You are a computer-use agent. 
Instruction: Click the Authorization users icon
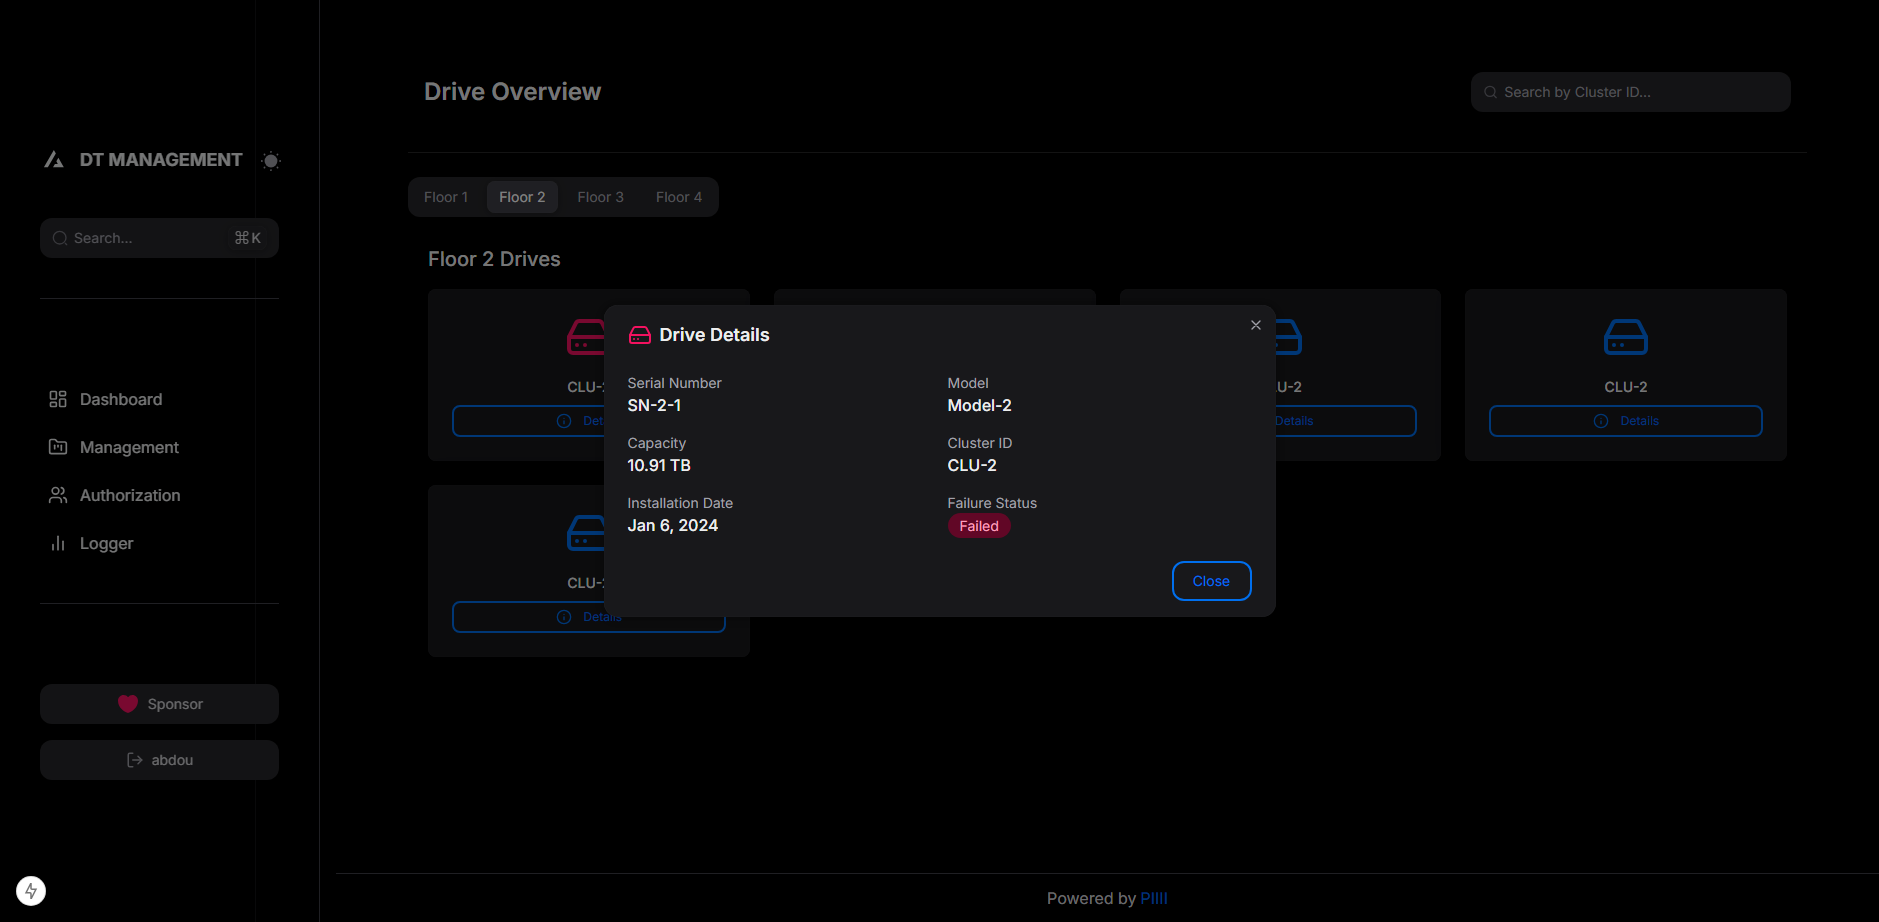pos(58,495)
